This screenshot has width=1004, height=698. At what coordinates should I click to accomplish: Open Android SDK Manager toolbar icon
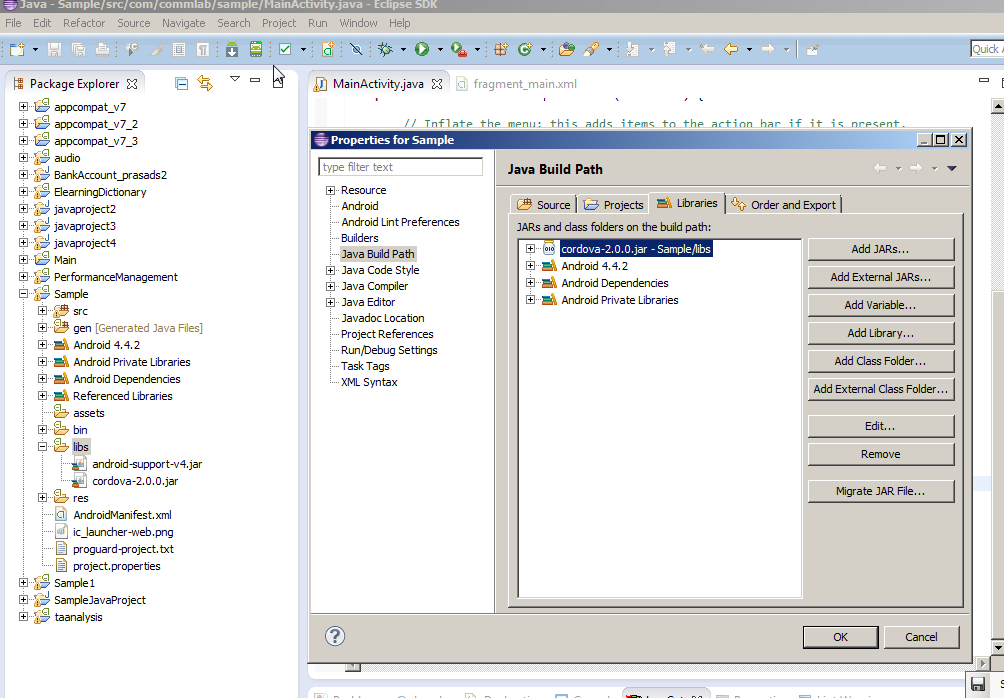pos(232,49)
